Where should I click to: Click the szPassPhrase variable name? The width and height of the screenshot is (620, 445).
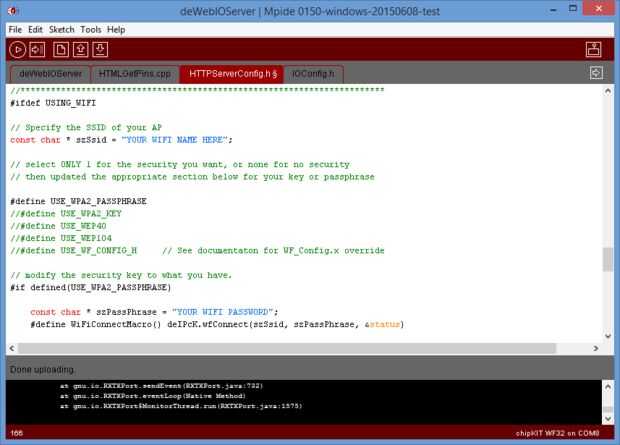tap(126, 312)
